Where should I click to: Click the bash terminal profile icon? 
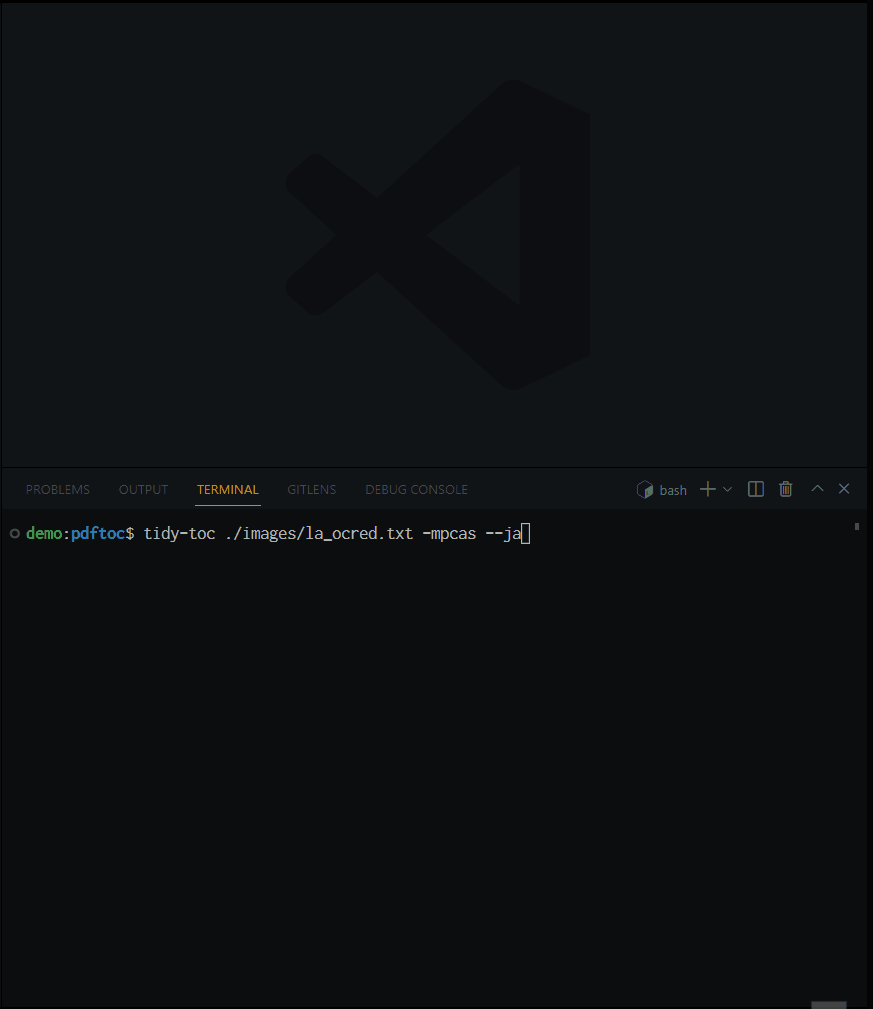click(x=645, y=490)
